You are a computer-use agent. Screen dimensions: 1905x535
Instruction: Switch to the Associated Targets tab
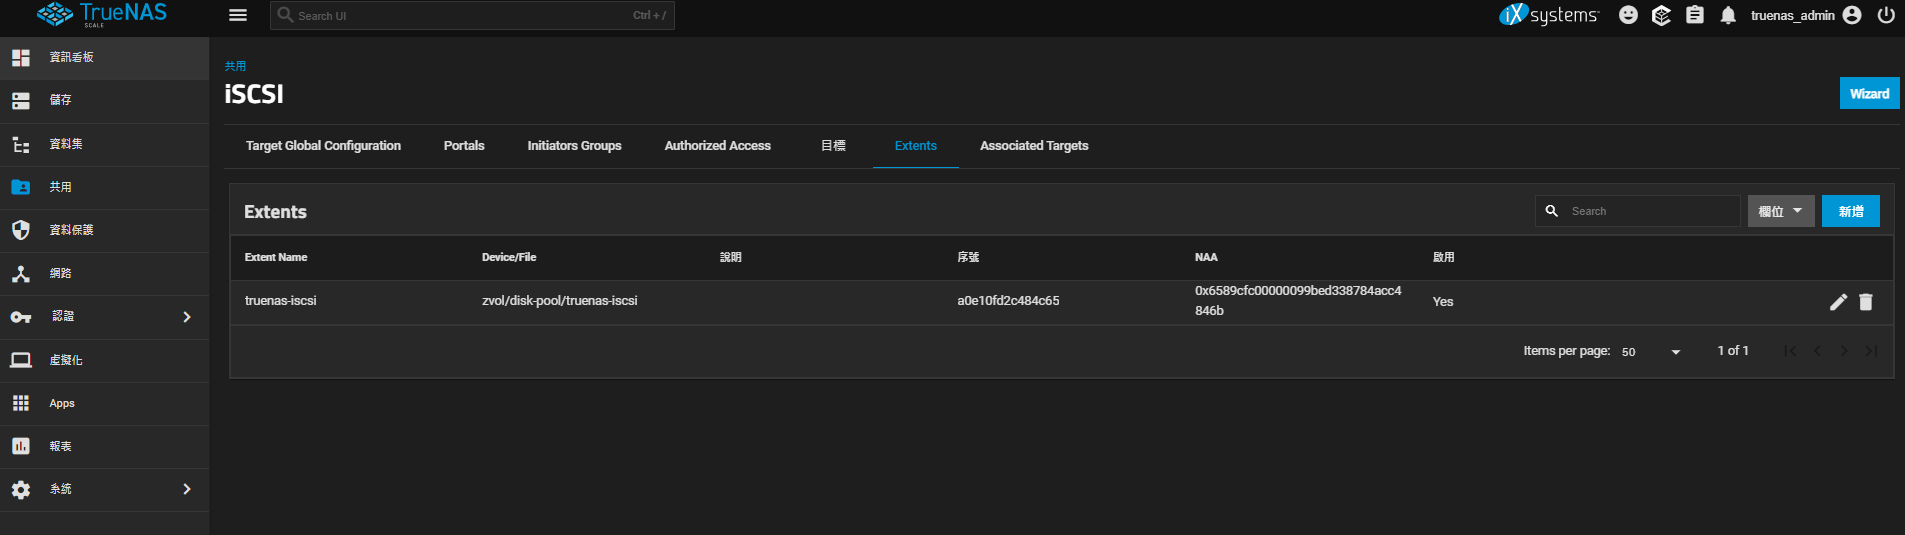coord(1034,146)
